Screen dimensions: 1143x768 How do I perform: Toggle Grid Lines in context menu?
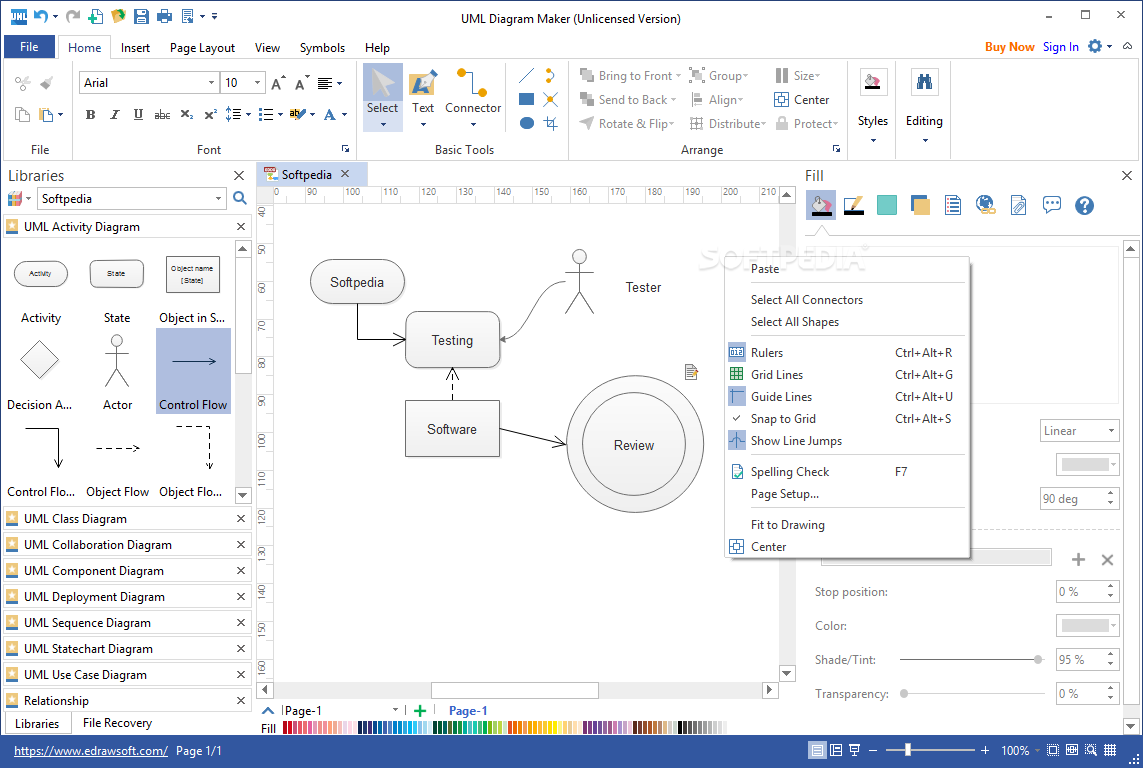tap(847, 375)
